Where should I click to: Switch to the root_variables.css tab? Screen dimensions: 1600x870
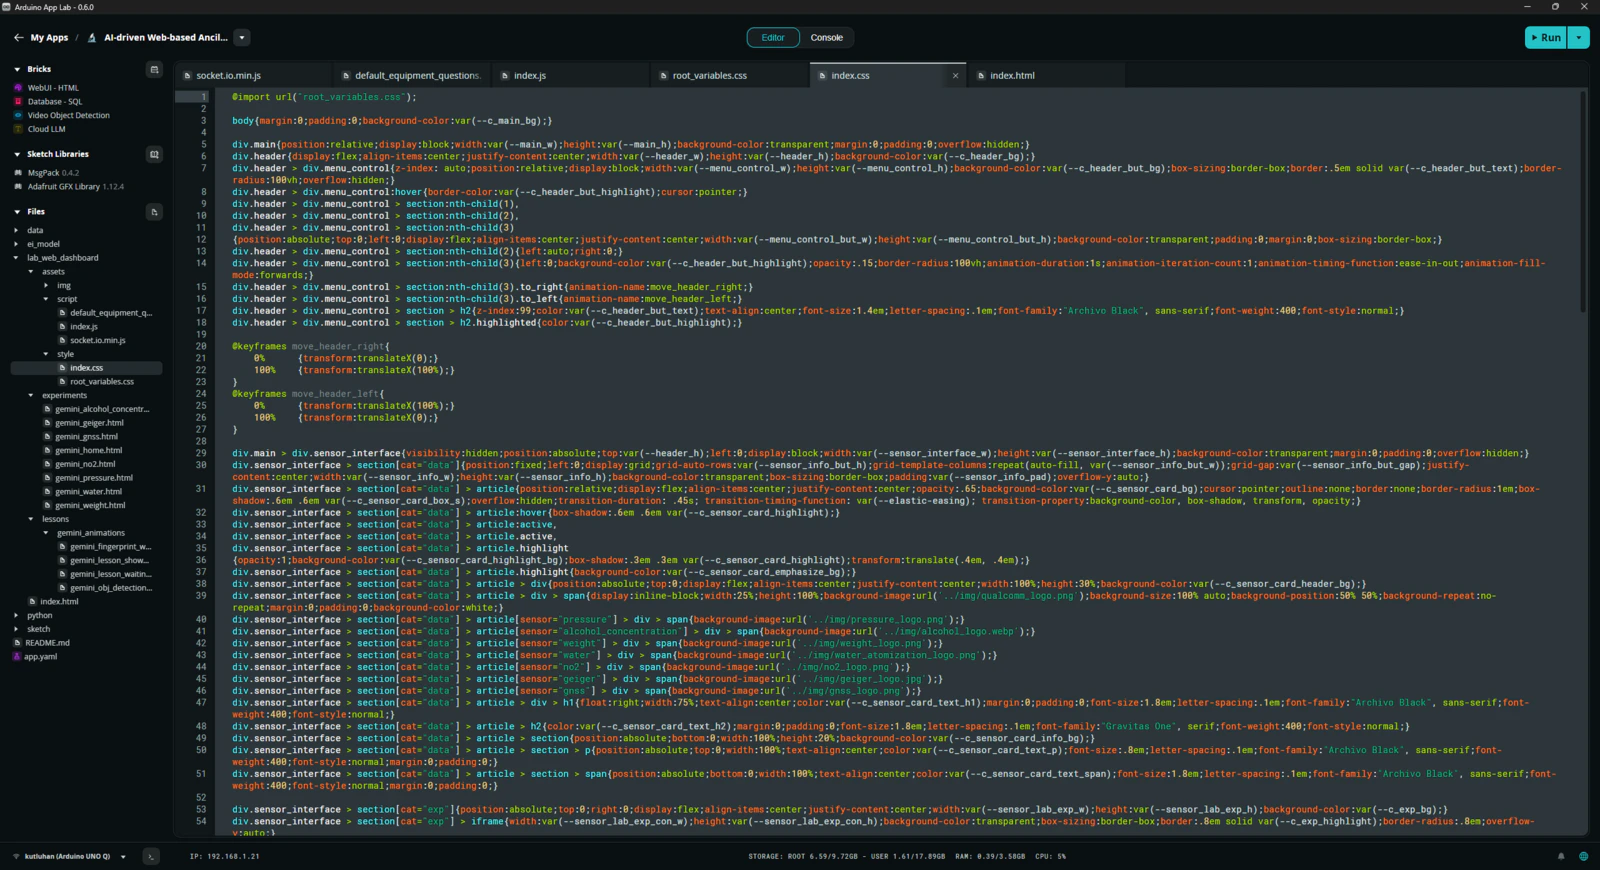click(x=730, y=76)
